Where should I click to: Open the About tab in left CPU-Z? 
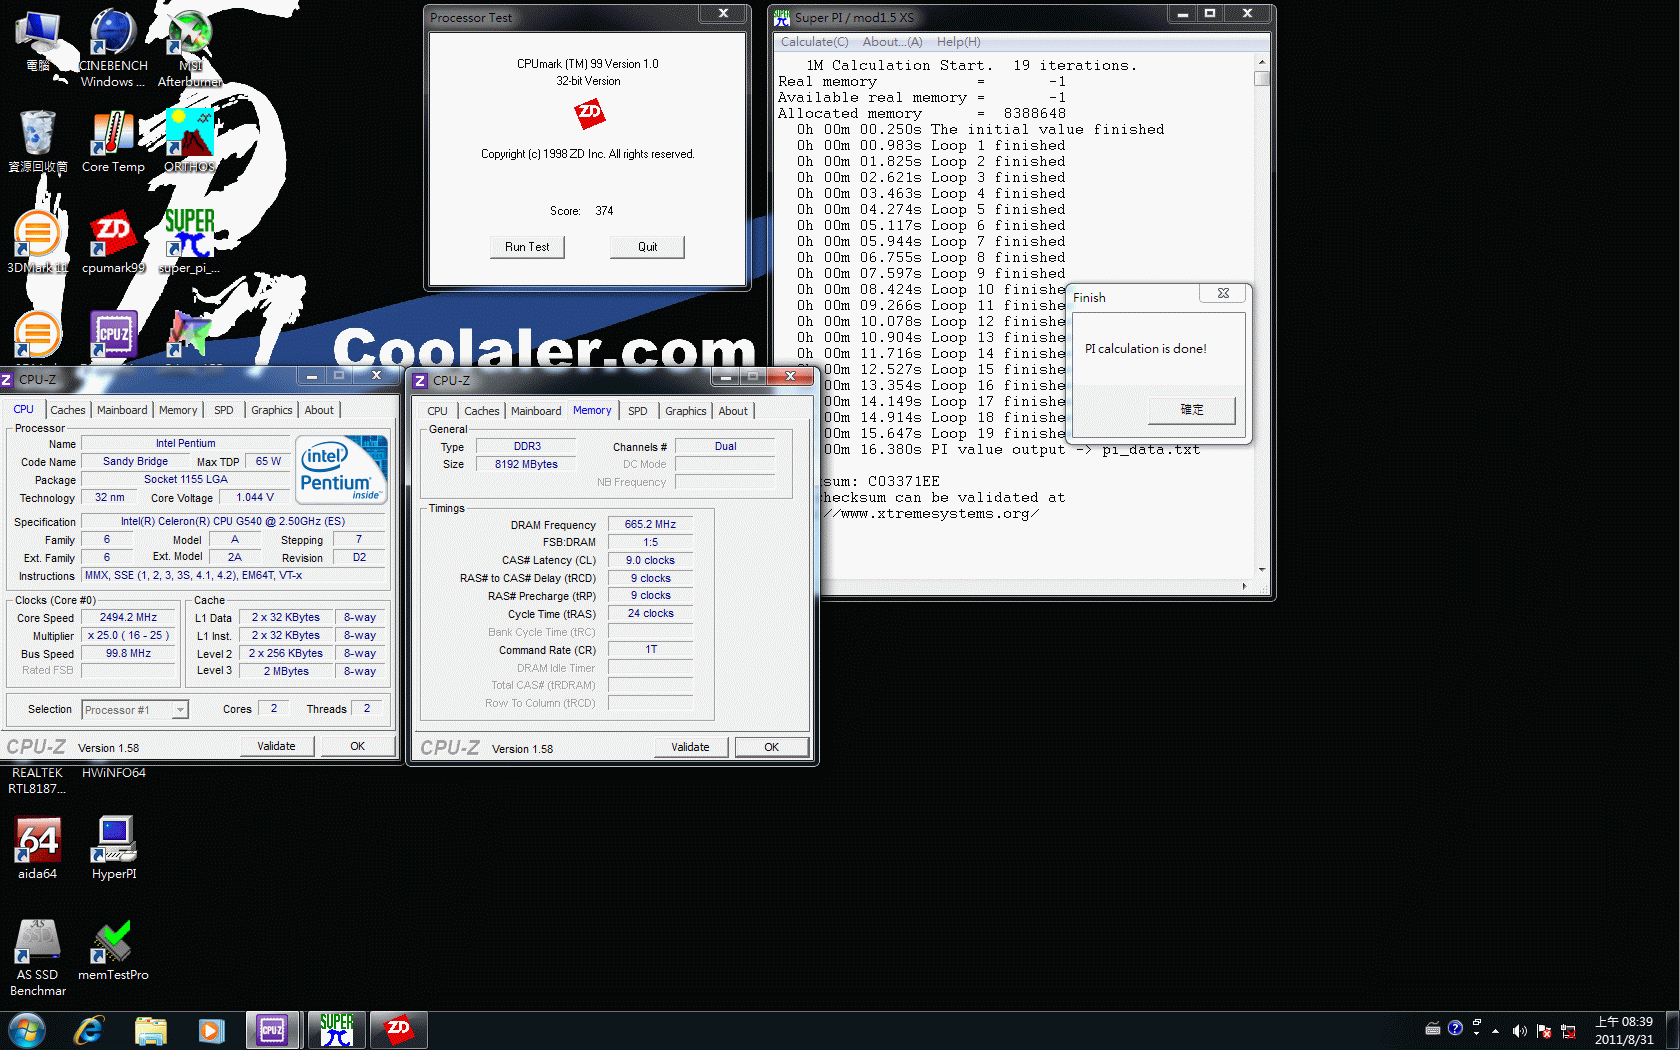tap(319, 410)
